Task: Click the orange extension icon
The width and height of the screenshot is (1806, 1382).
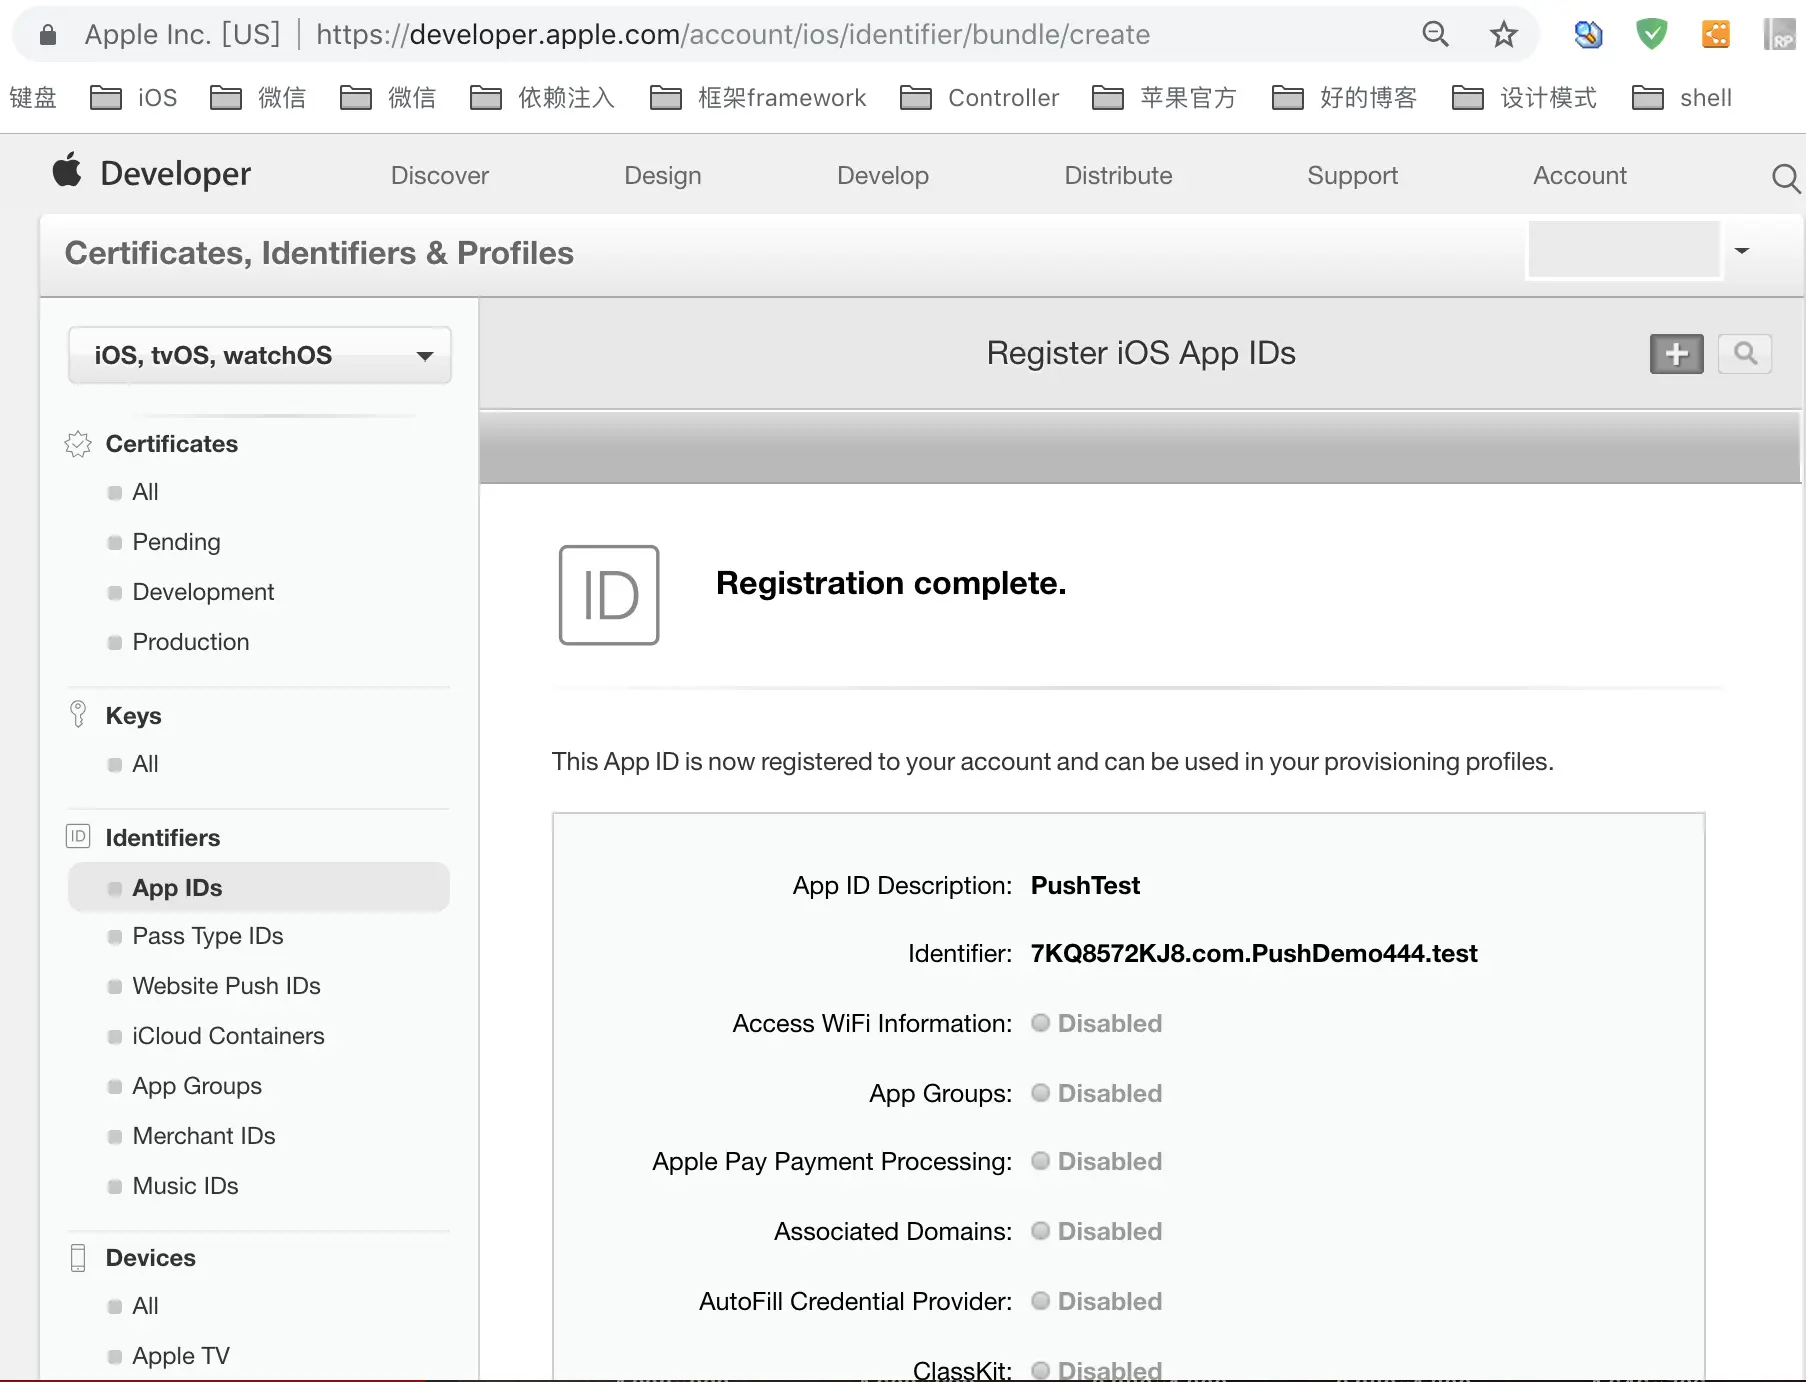Action: pyautogui.click(x=1716, y=34)
